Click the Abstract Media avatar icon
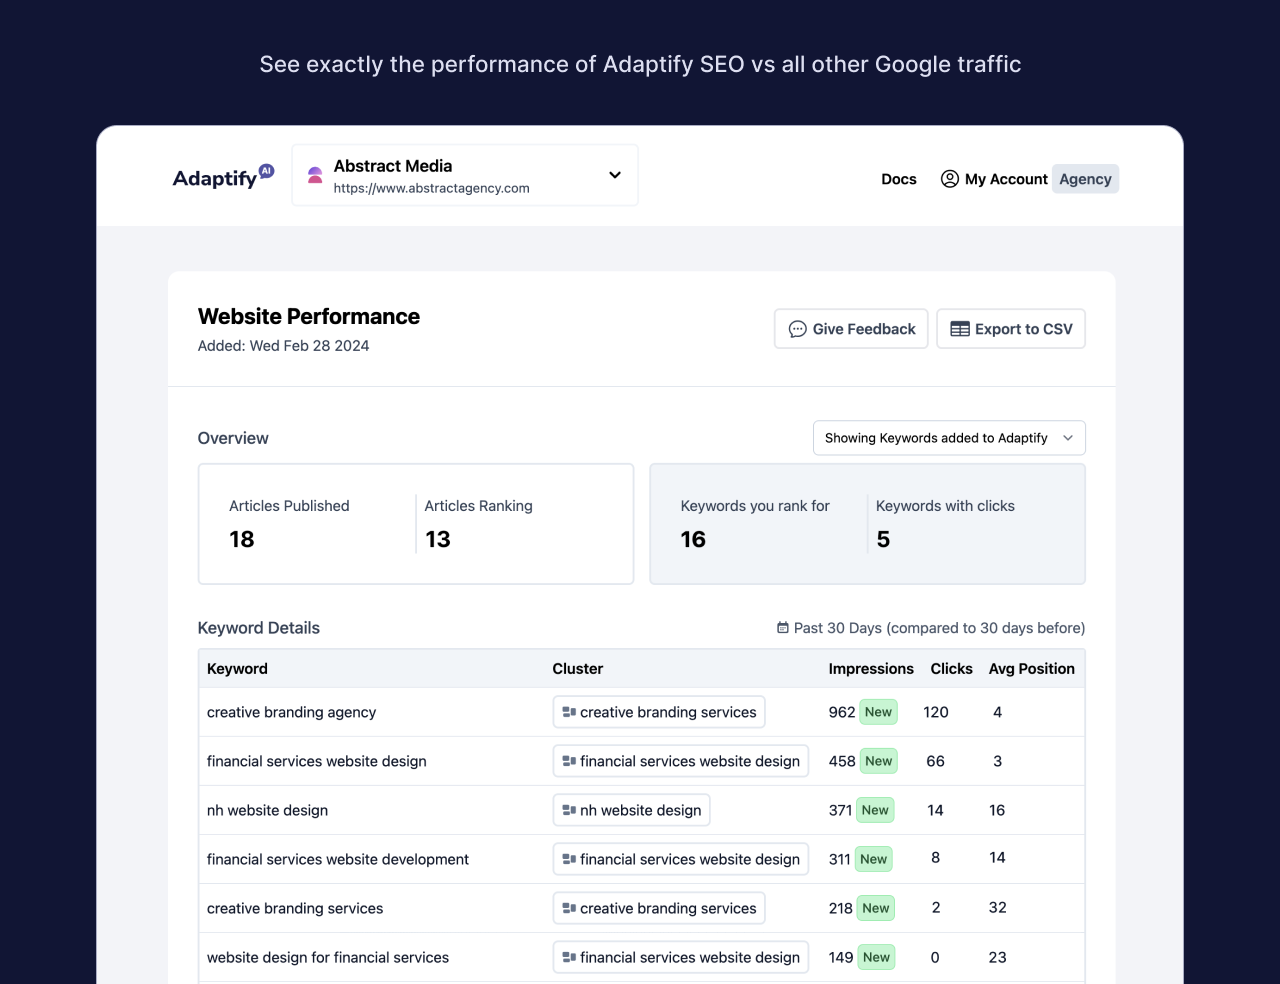Viewport: 1280px width, 984px height. 313,175
